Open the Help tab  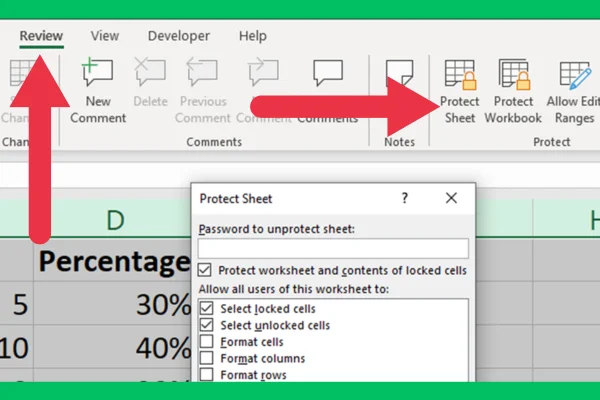coord(253,36)
